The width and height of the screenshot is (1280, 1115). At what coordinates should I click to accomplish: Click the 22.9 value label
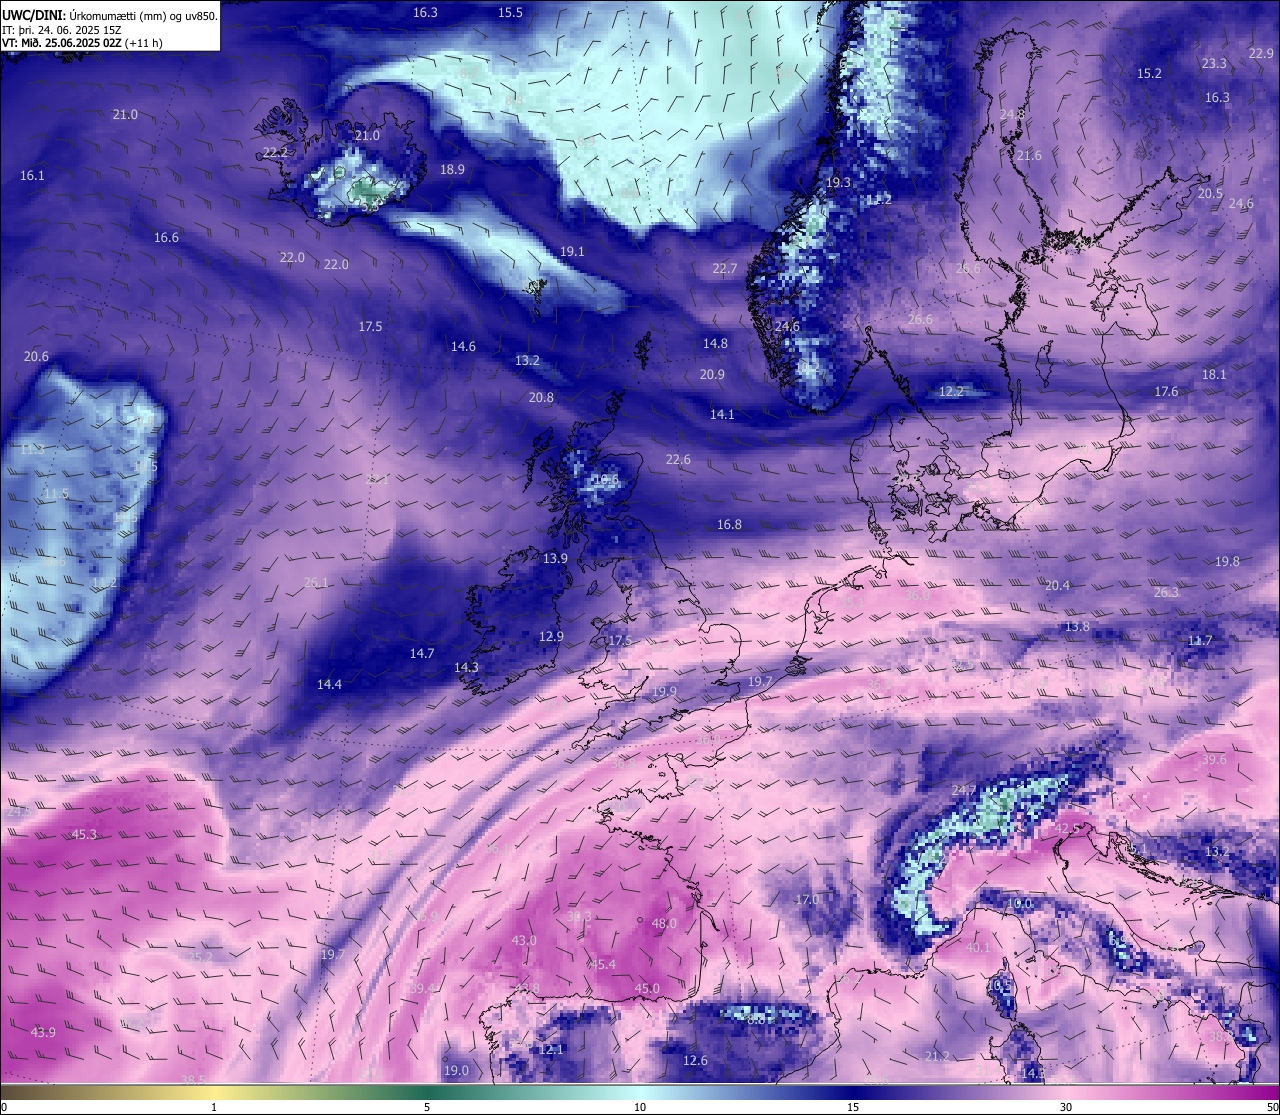[x=1261, y=53]
